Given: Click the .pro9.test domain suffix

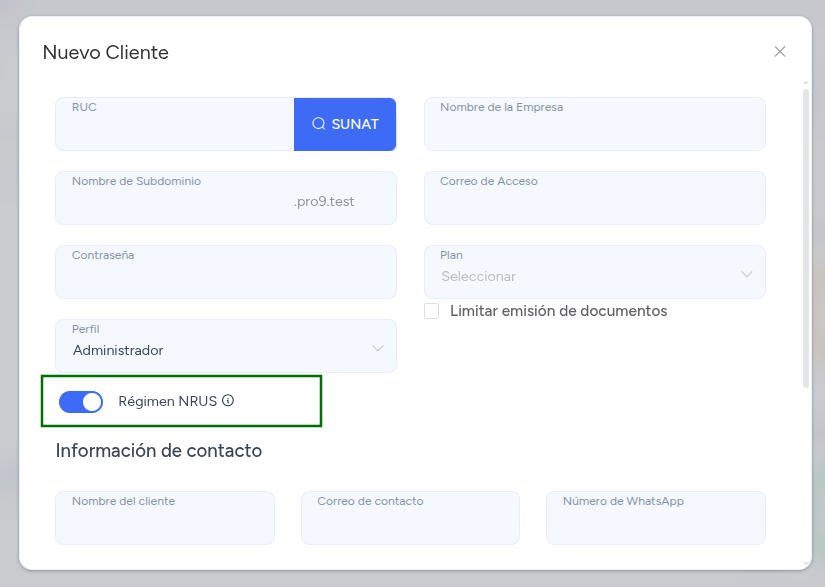Looking at the screenshot, I should pyautogui.click(x=324, y=201).
